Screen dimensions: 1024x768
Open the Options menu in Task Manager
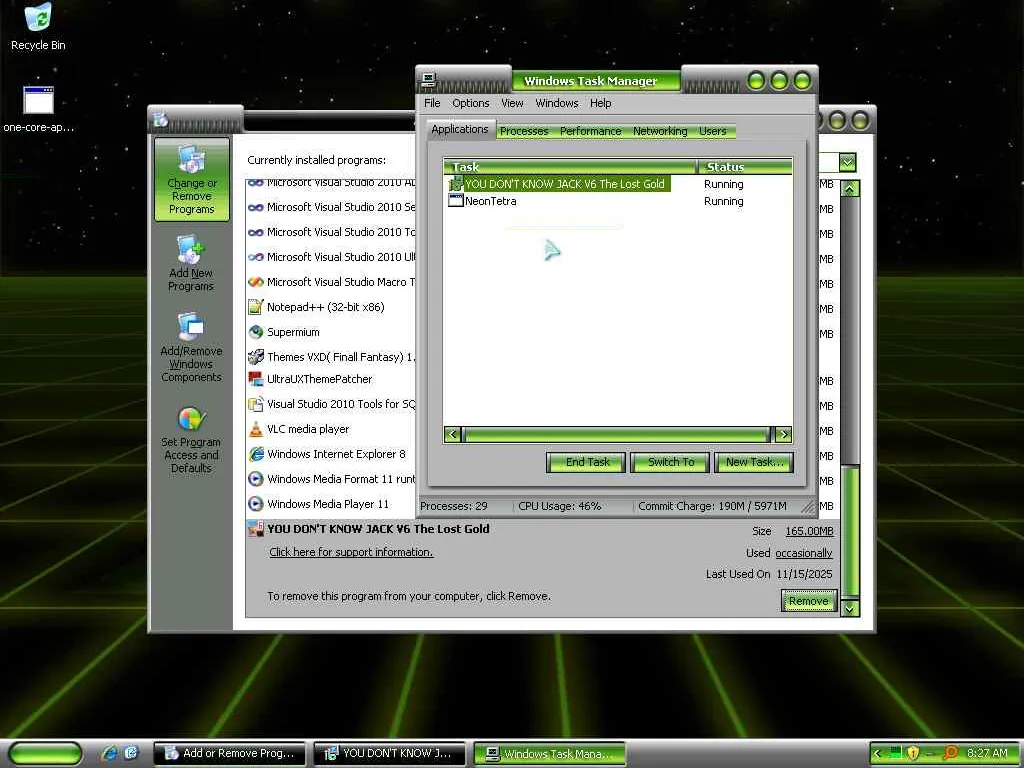coord(470,103)
